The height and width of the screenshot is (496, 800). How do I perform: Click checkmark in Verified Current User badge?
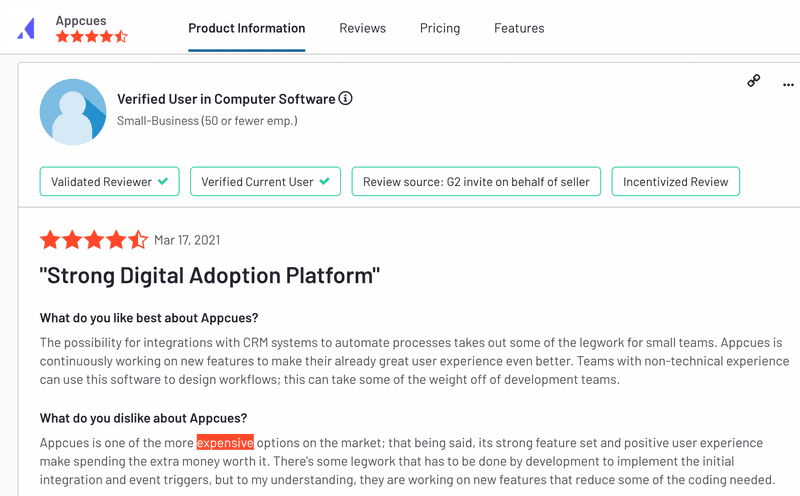click(x=324, y=181)
